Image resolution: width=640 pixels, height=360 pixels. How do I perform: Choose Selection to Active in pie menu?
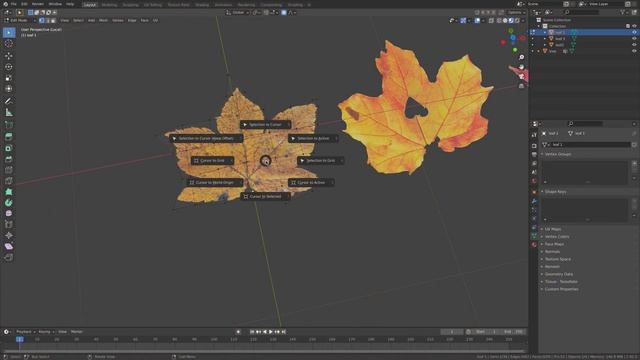click(x=313, y=139)
